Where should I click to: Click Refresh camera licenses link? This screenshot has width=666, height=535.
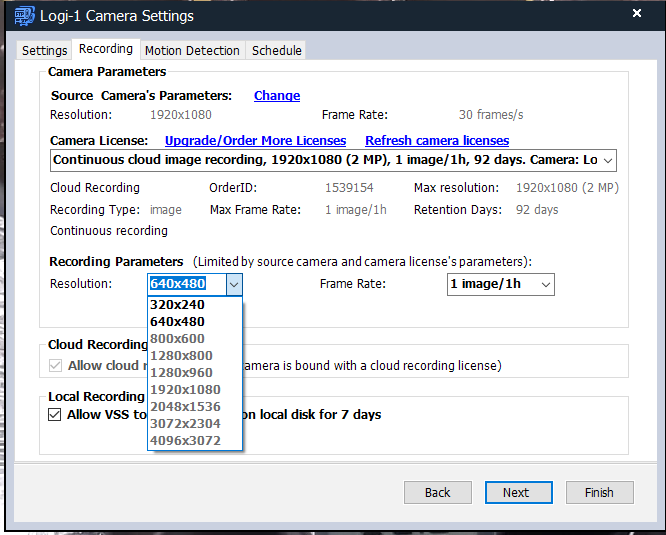437,141
